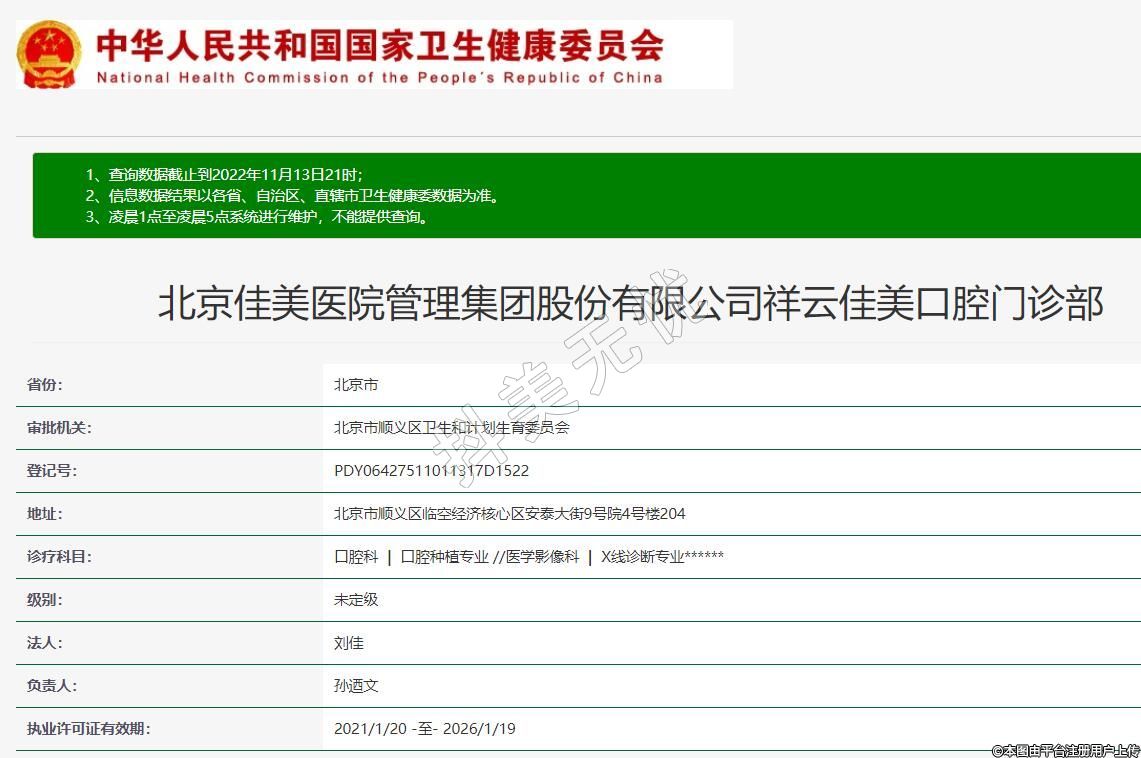Select the responsible person name 孙迺文
Image resolution: width=1141 pixels, height=758 pixels.
356,686
